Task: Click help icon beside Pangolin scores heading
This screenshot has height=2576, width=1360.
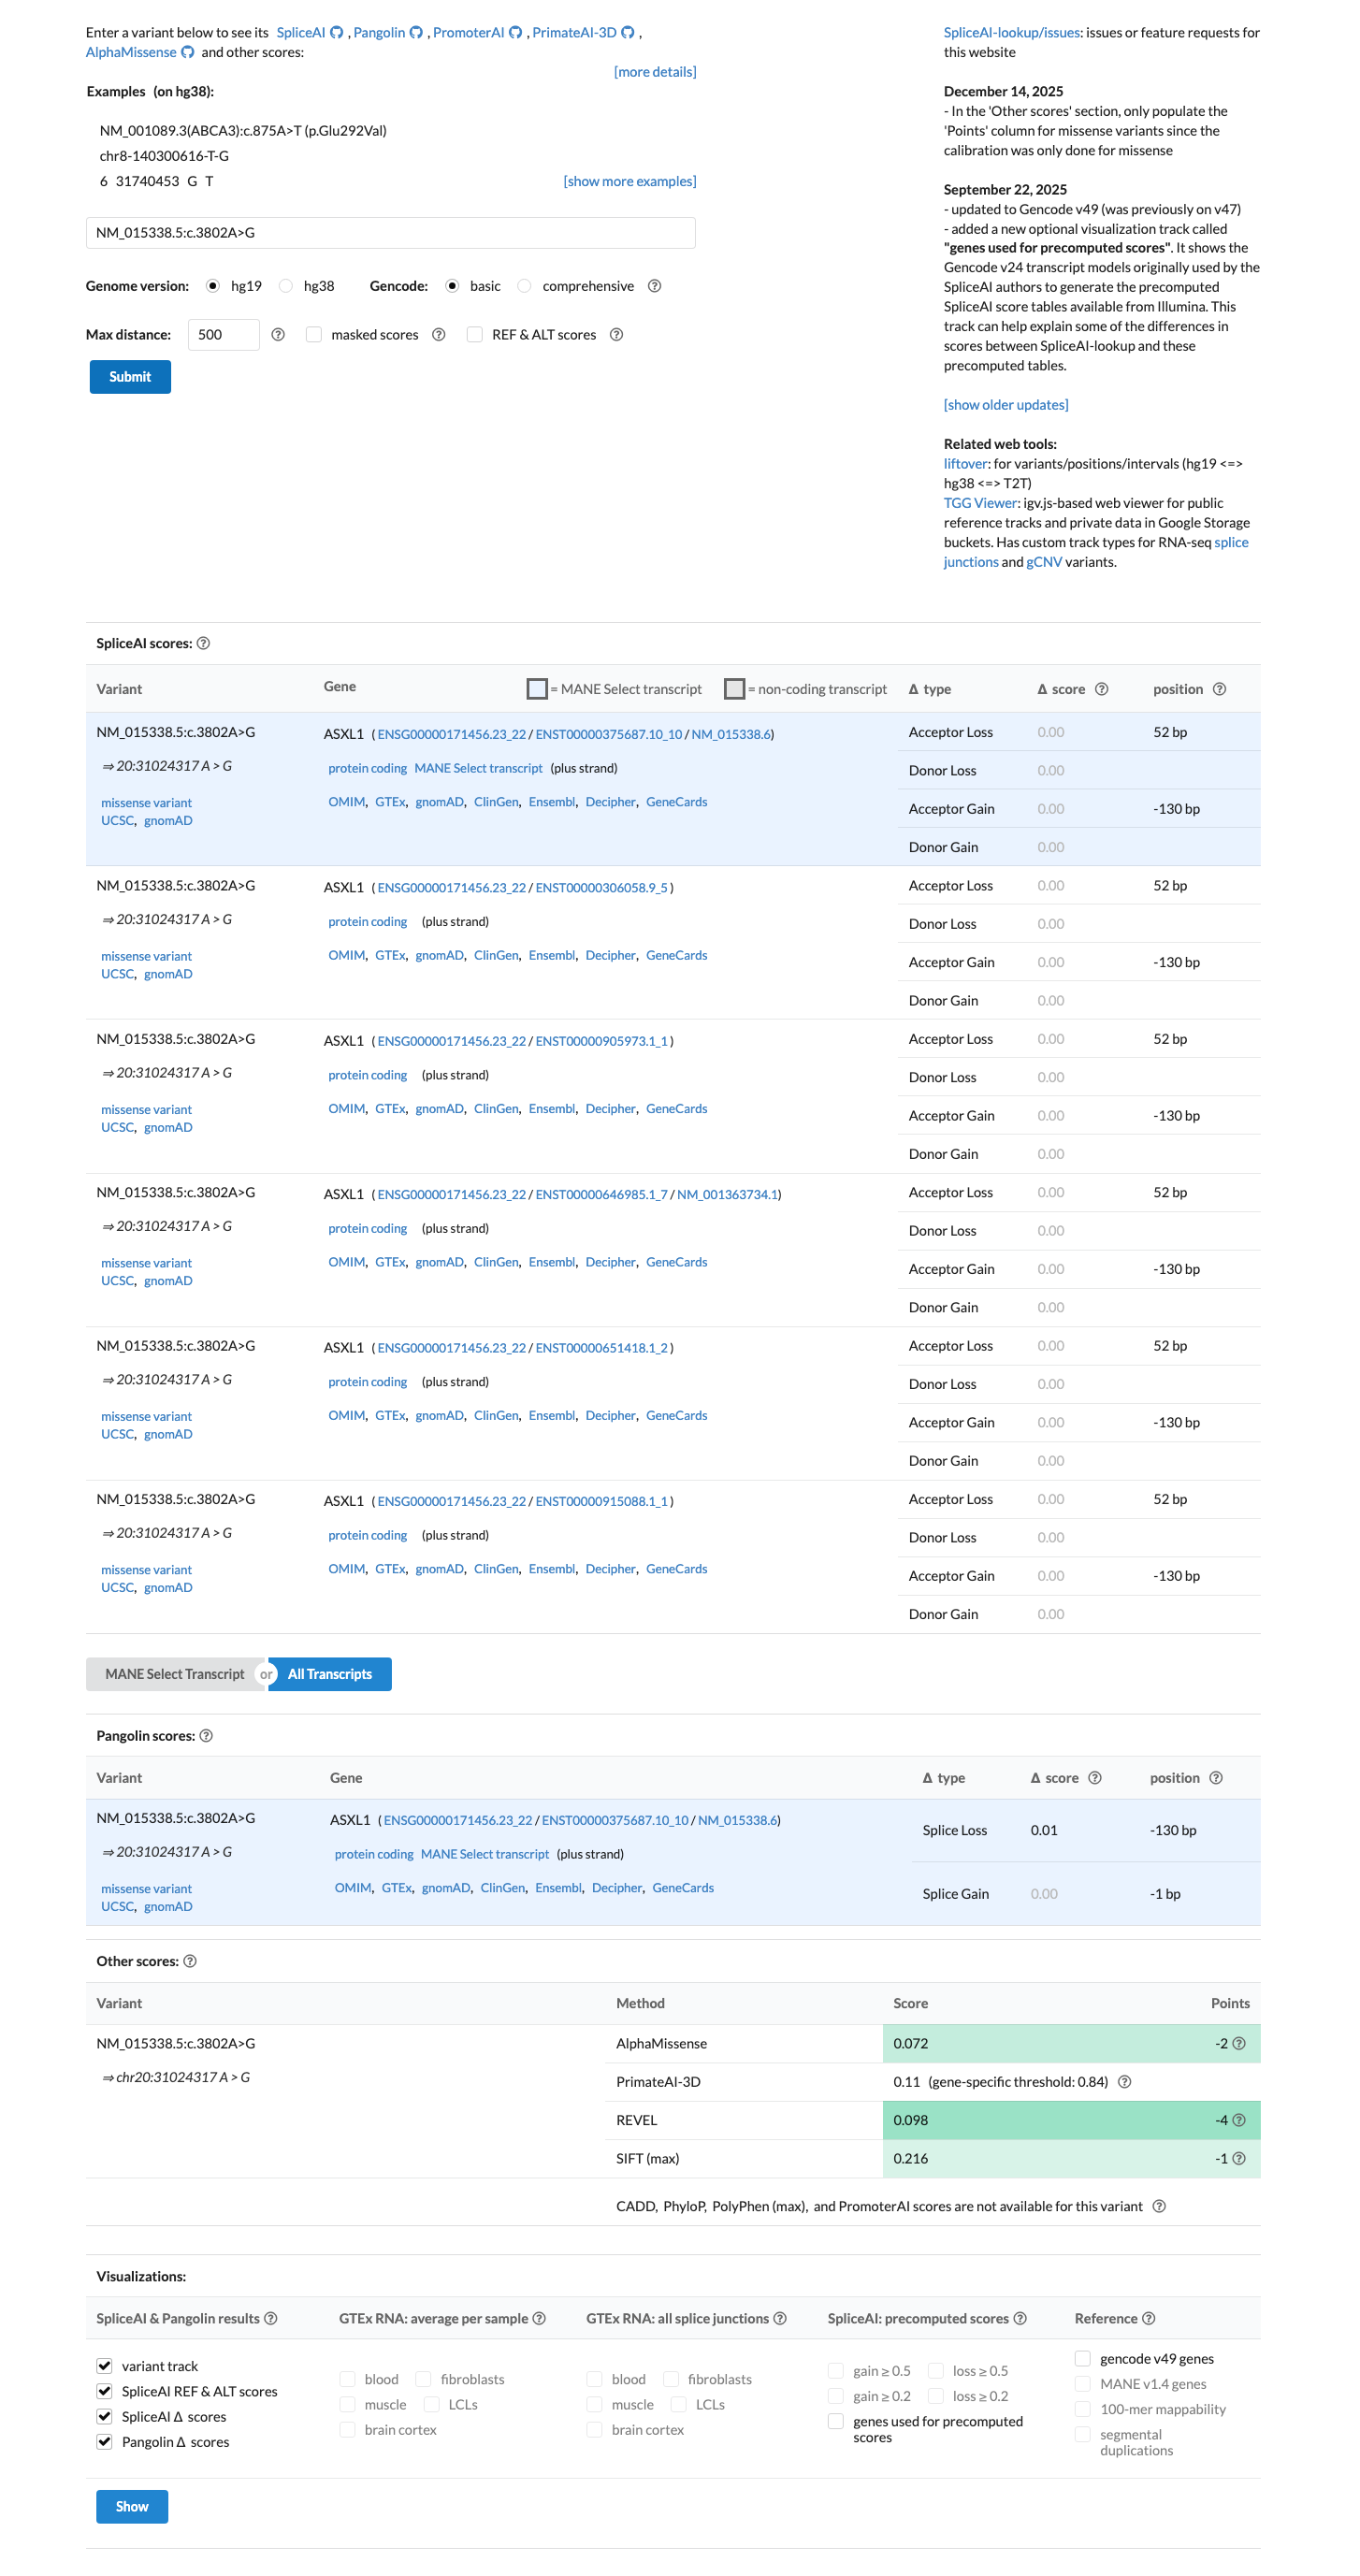Action: [x=206, y=1736]
